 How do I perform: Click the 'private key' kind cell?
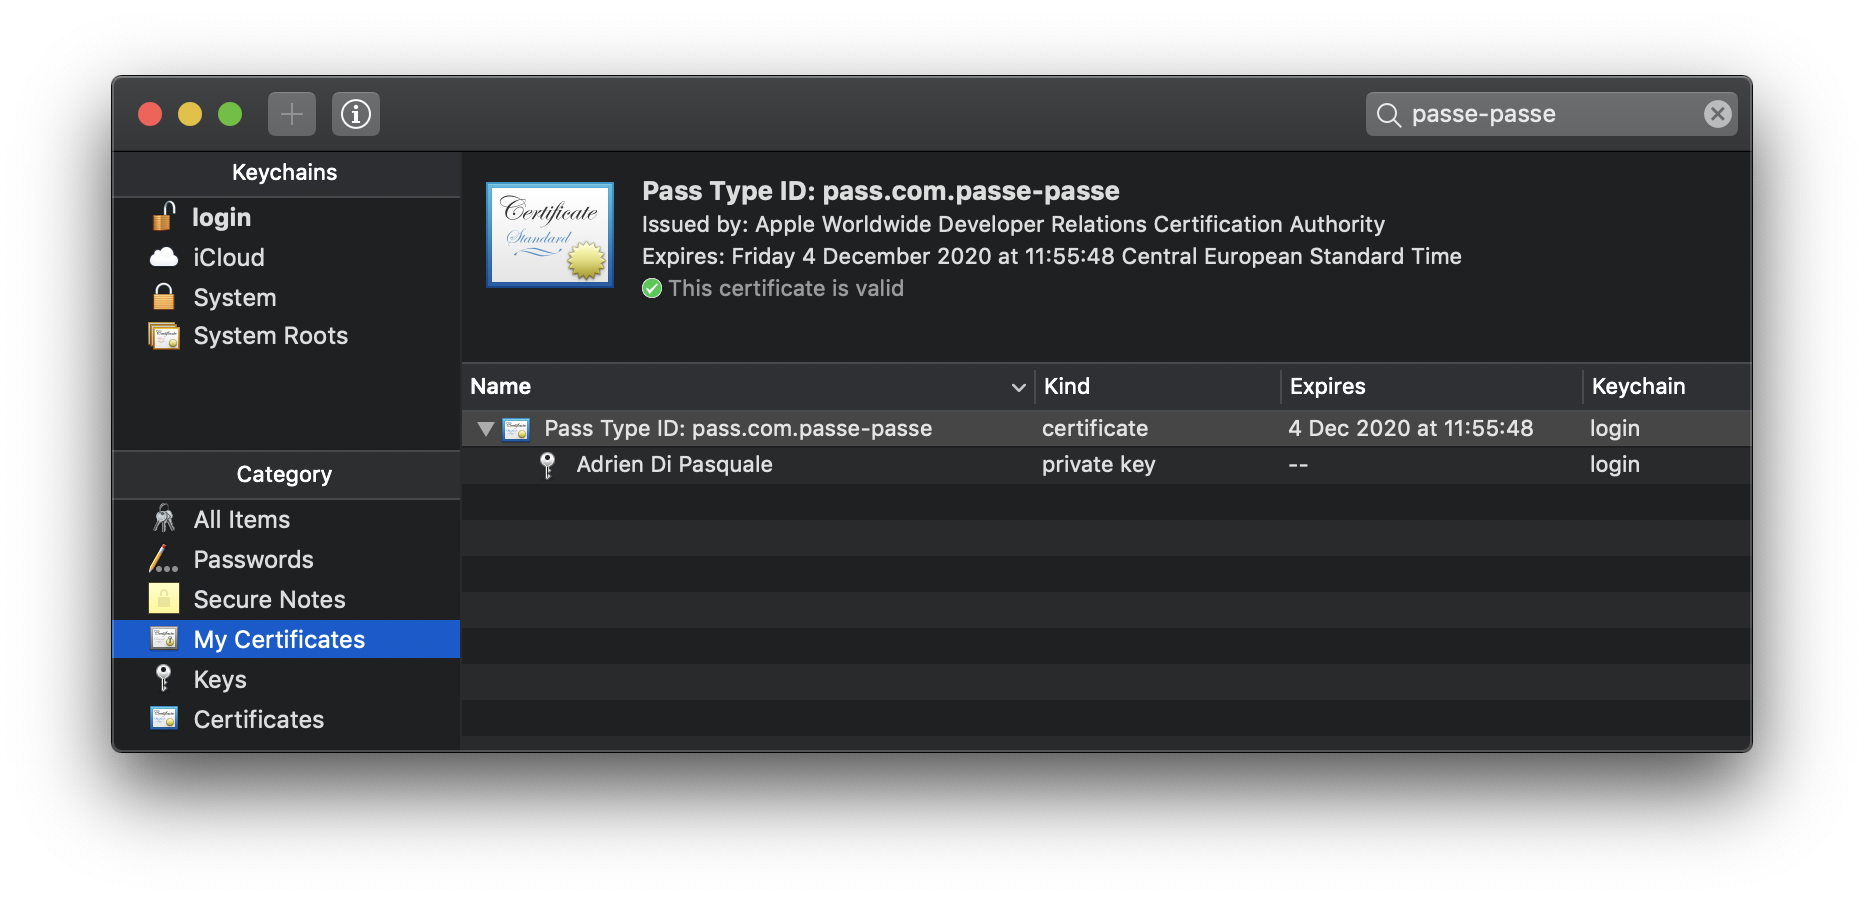pyautogui.click(x=1098, y=465)
